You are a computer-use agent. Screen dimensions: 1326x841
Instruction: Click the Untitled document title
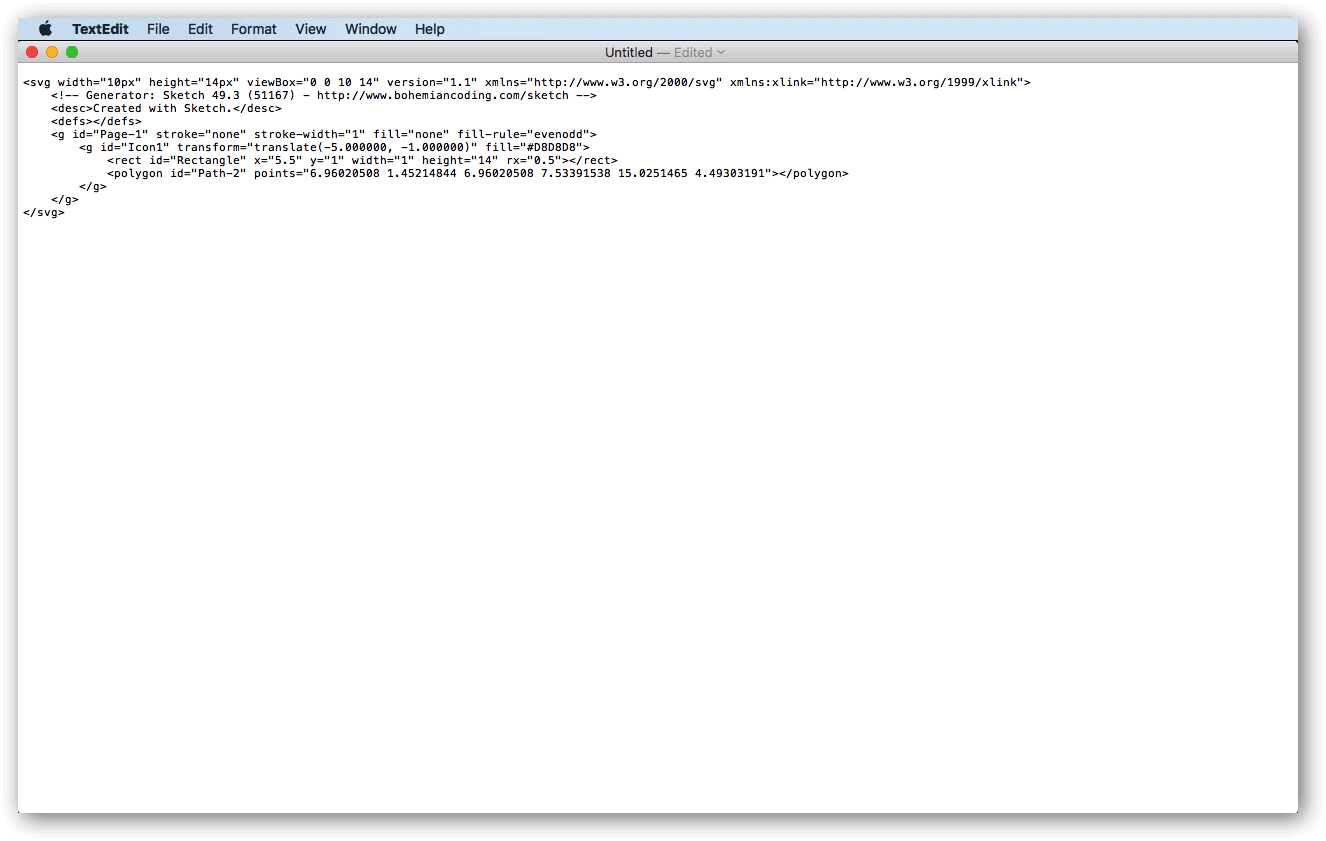[628, 52]
